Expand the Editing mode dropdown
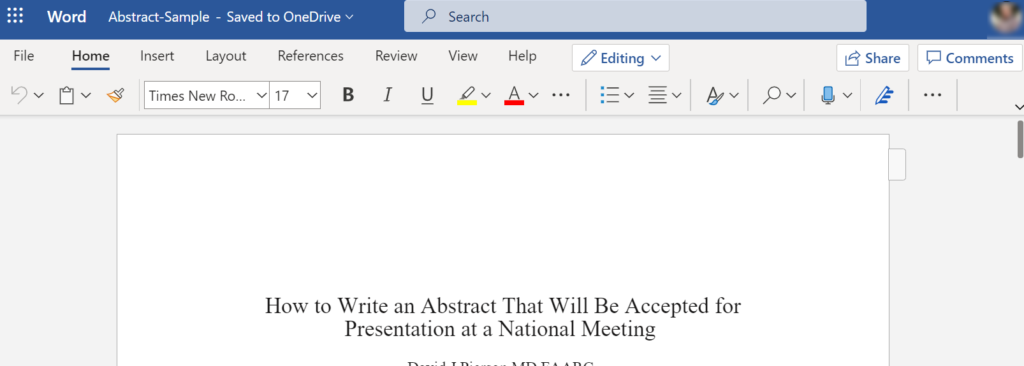Image resolution: width=1024 pixels, height=366 pixels. tap(620, 58)
